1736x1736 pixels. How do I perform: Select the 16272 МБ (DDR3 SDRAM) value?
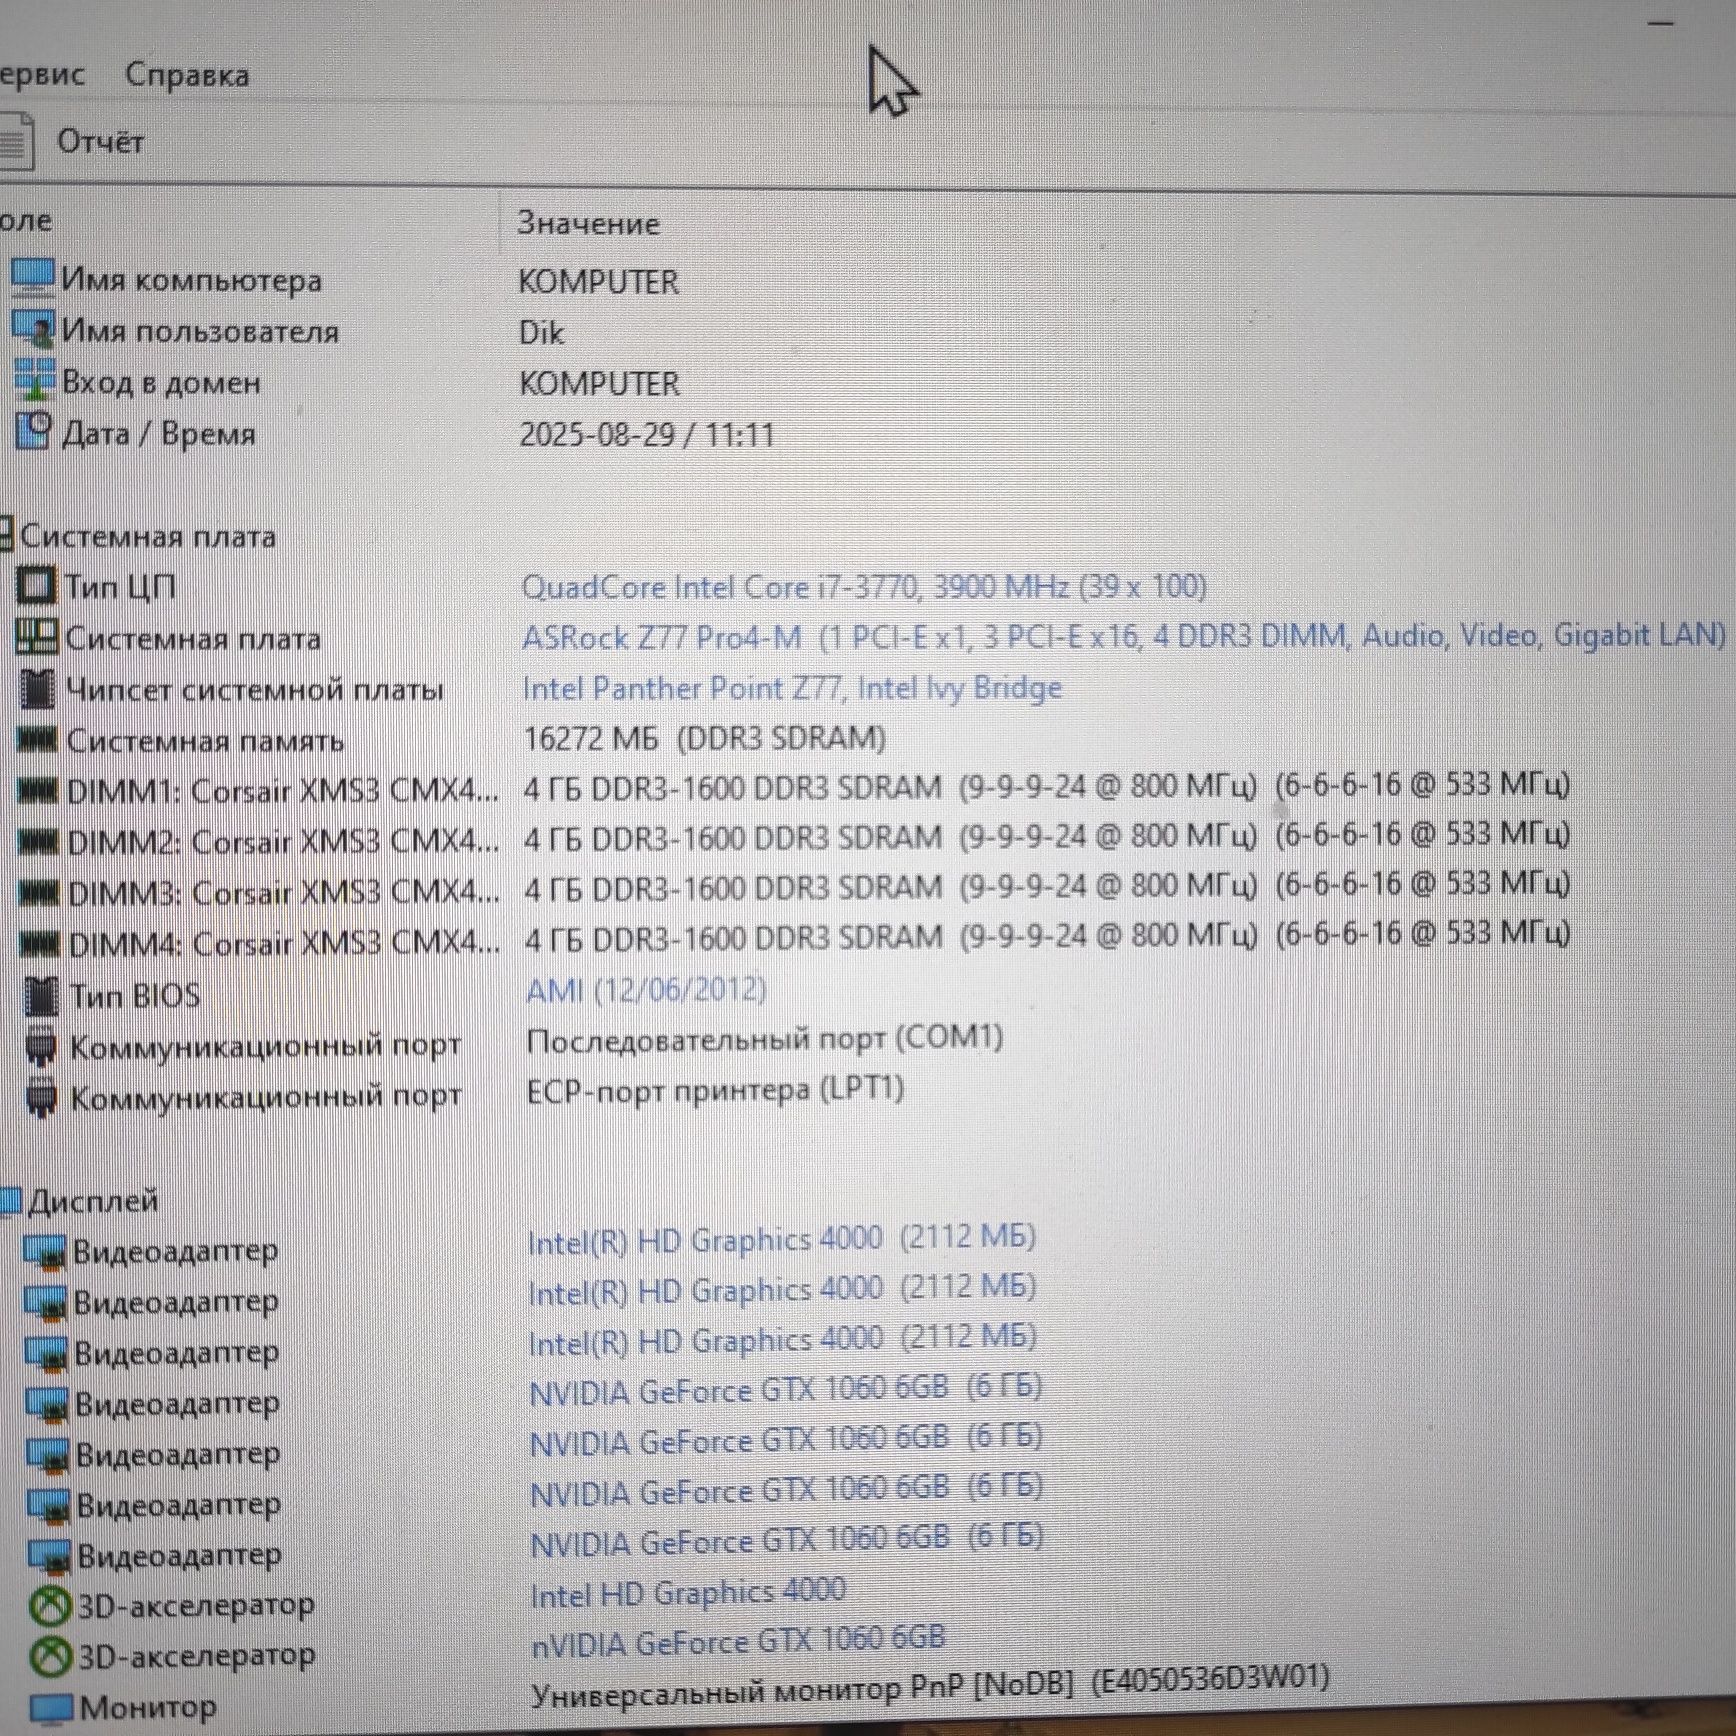coord(705,739)
